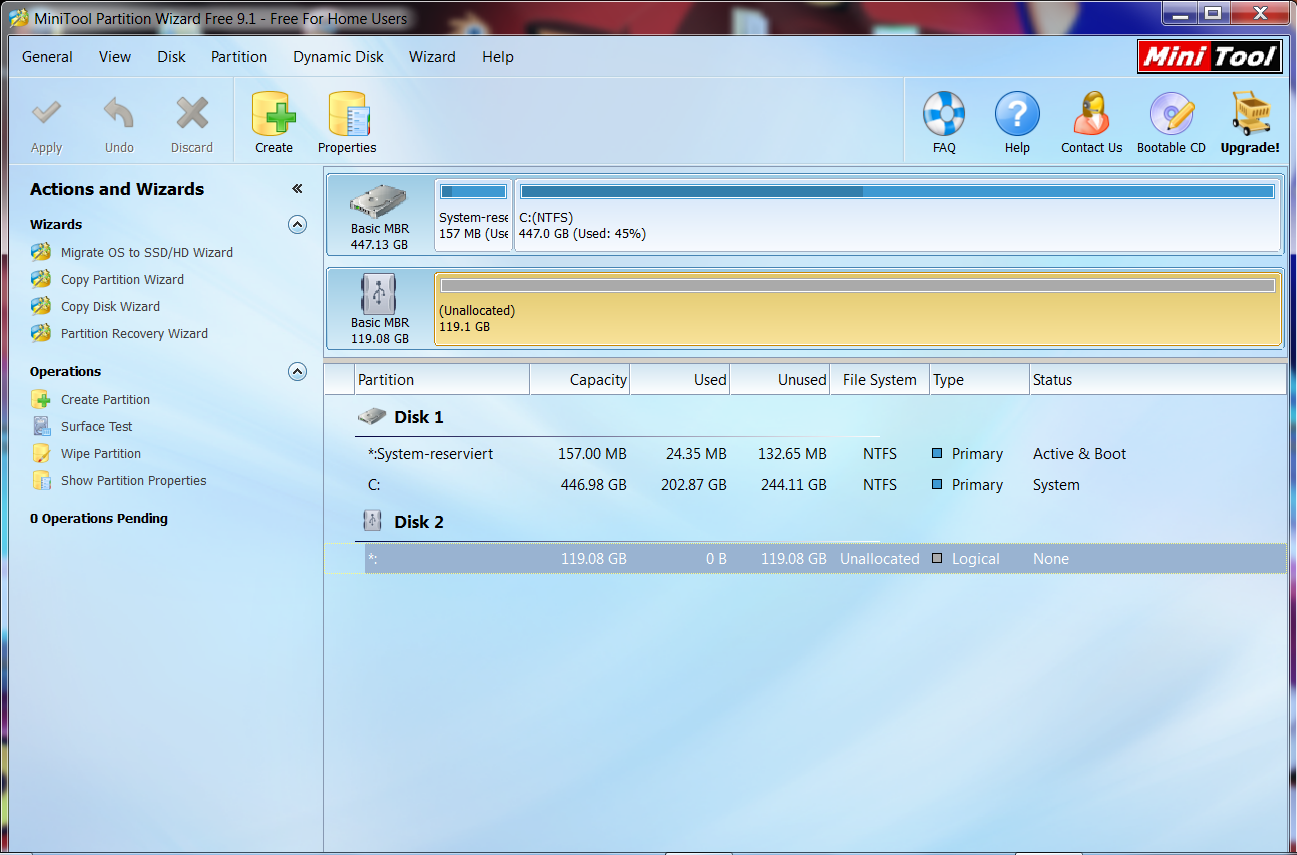
Task: Launch the Partition Recovery Wizard
Action: tap(134, 333)
